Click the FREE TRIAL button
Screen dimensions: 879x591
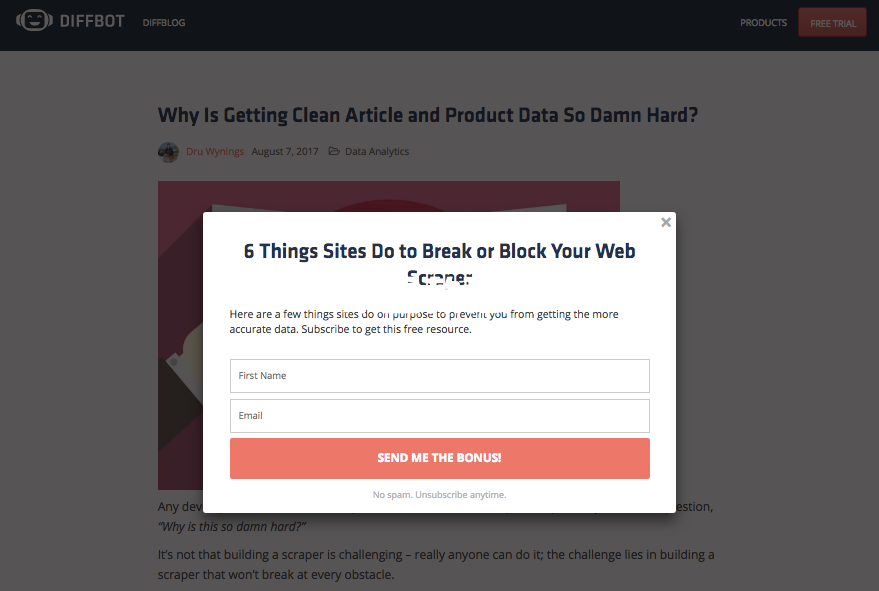pyautogui.click(x=832, y=23)
